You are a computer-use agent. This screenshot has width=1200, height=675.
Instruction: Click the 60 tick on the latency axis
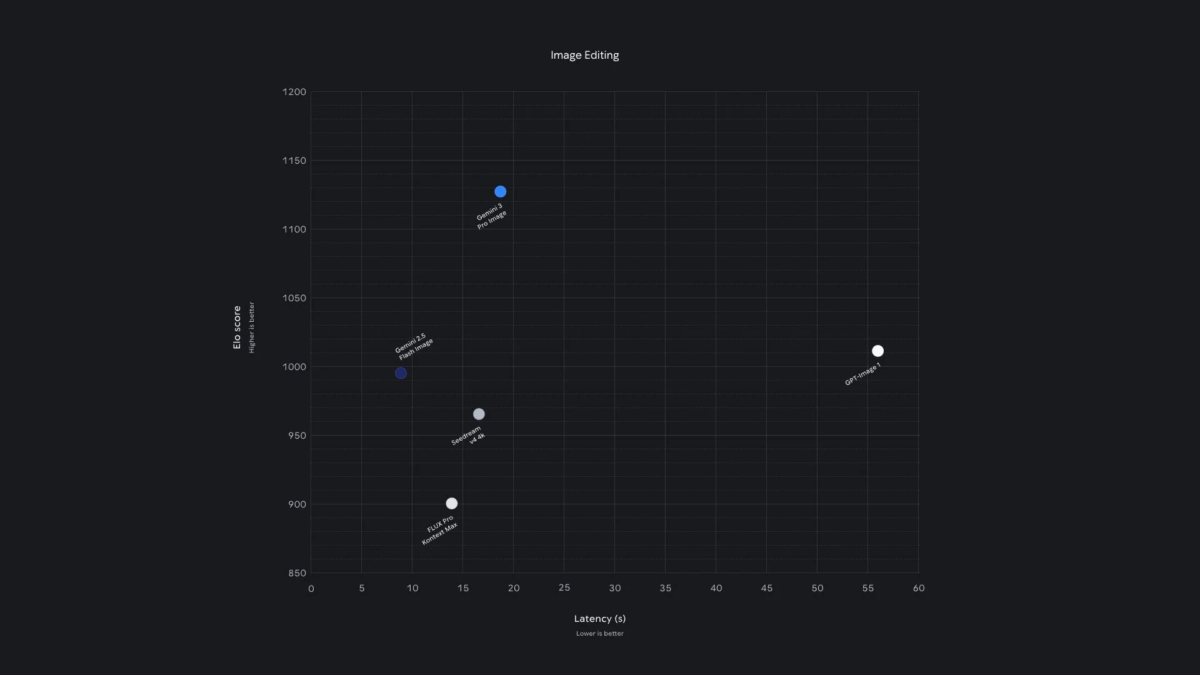pyautogui.click(x=918, y=588)
